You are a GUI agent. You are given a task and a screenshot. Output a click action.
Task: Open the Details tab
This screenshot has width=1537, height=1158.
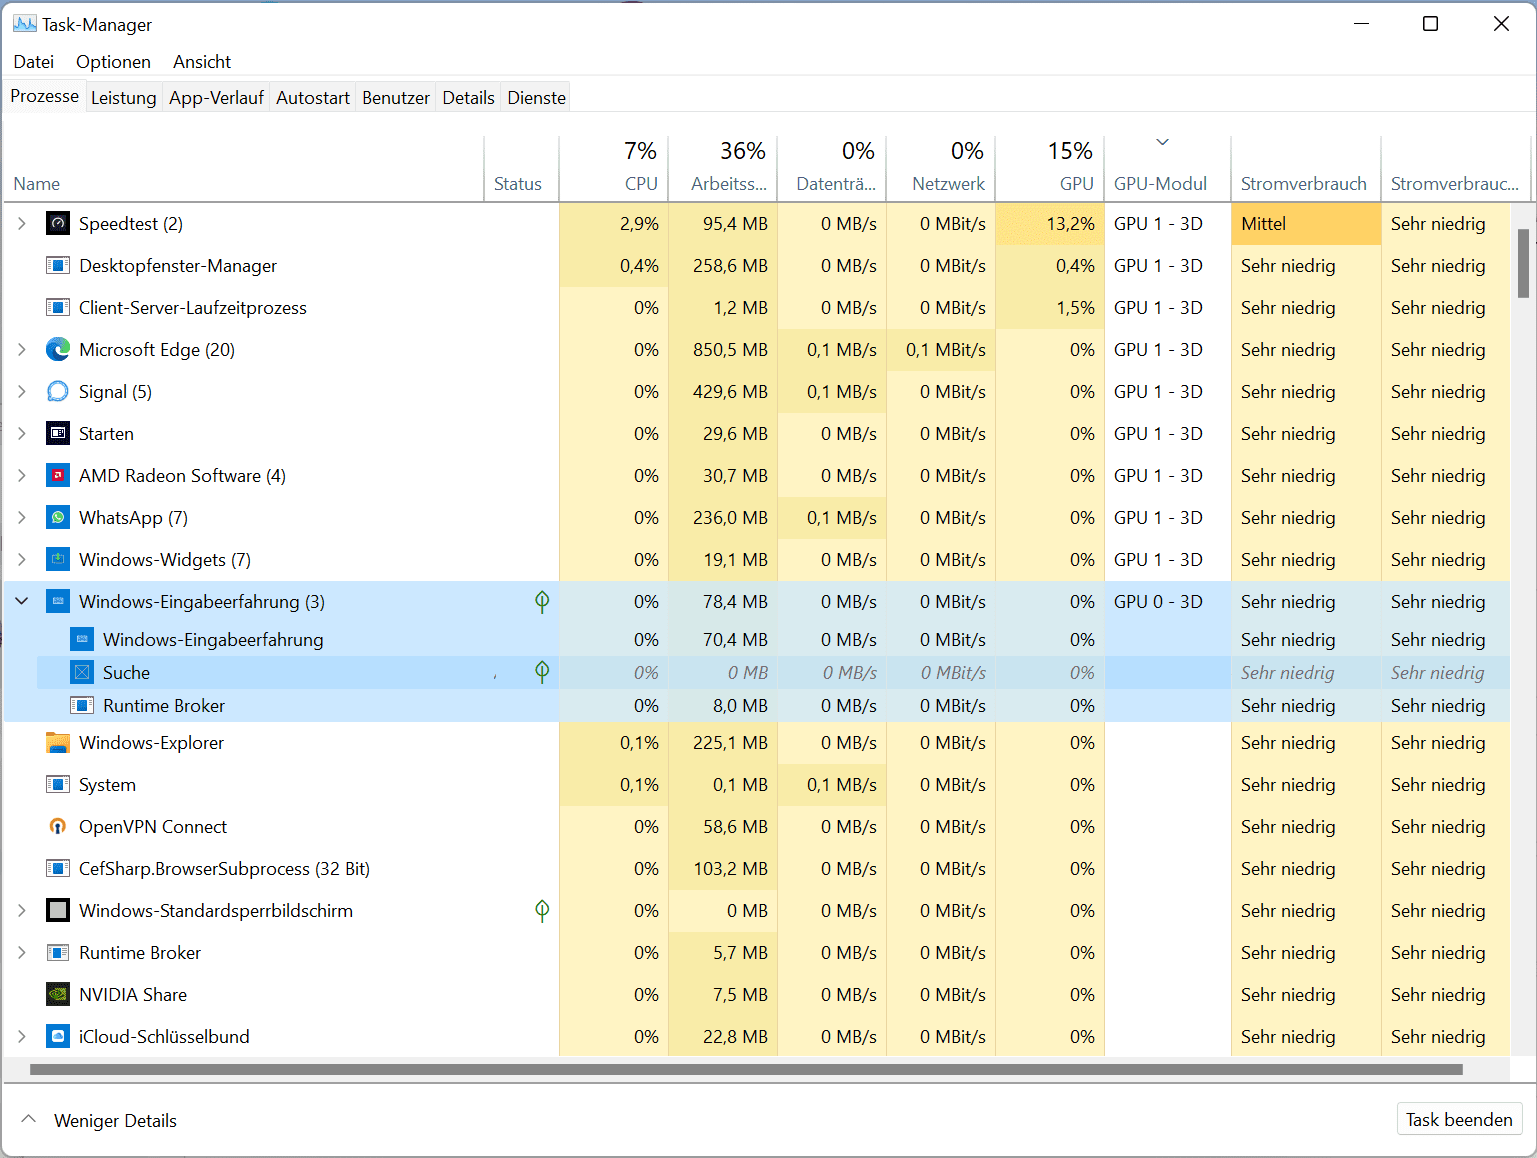click(469, 98)
